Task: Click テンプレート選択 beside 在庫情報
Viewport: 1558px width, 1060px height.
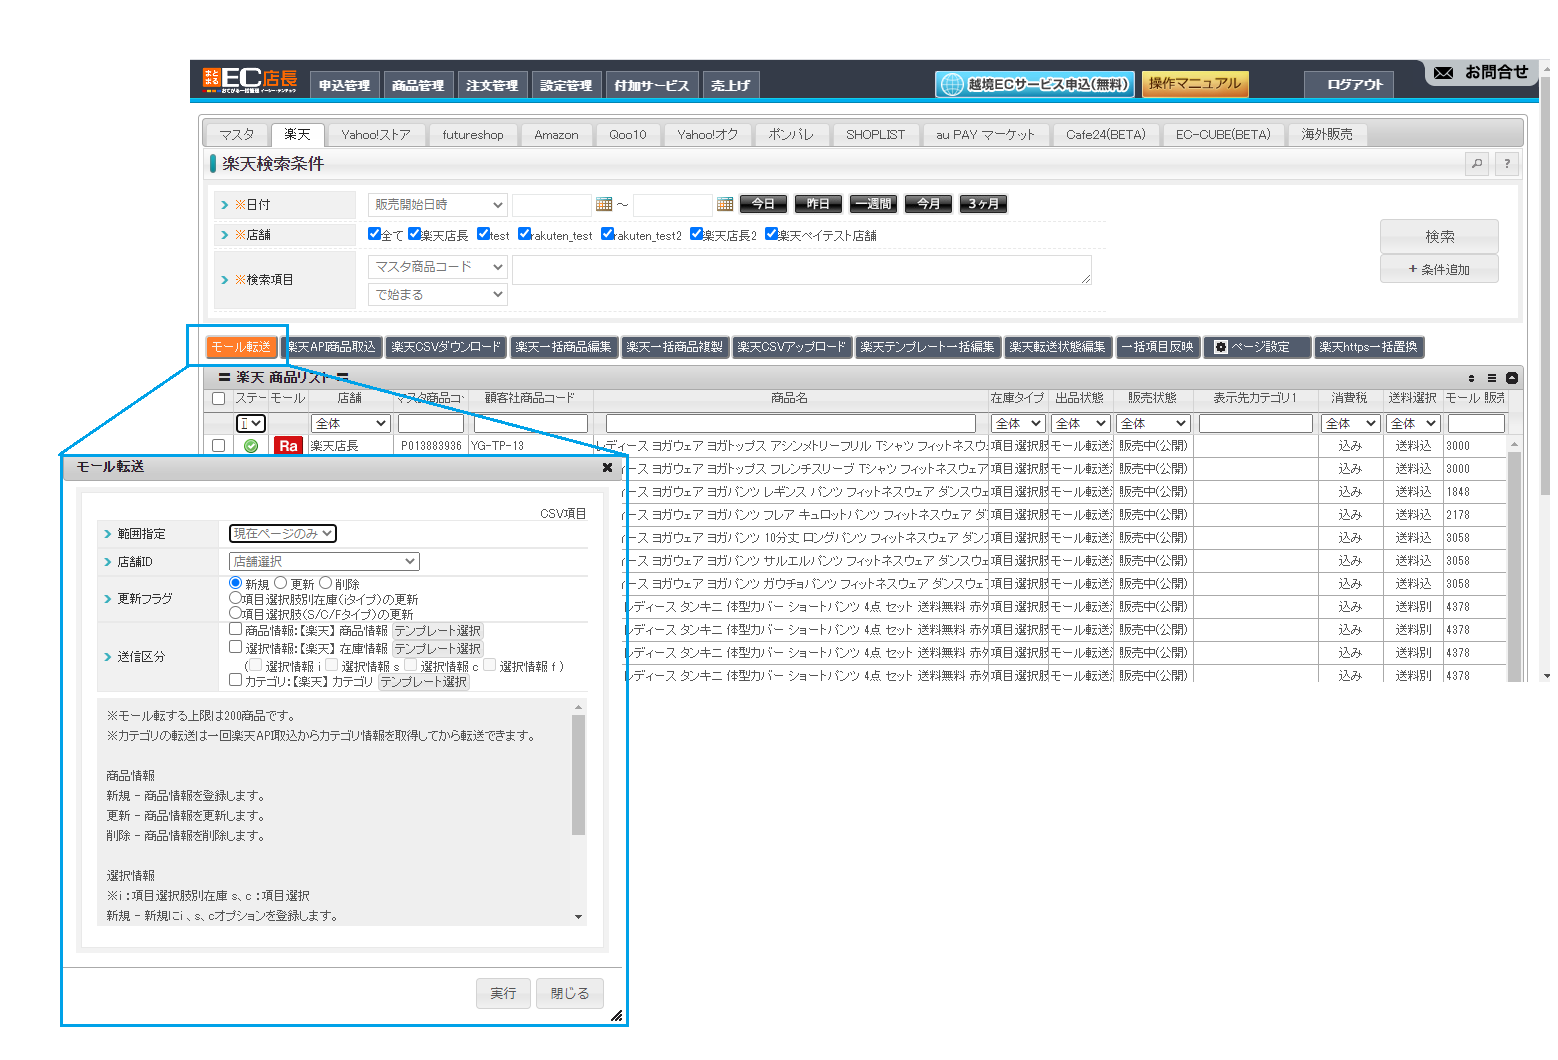Action: click(x=437, y=649)
